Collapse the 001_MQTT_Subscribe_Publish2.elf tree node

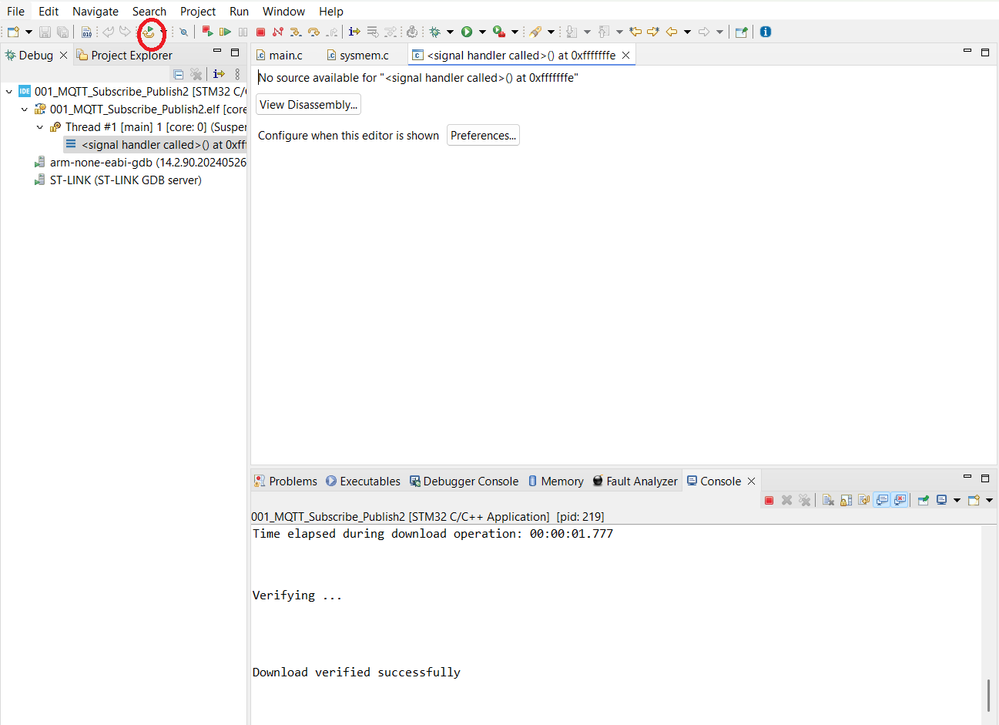pyautogui.click(x=25, y=110)
